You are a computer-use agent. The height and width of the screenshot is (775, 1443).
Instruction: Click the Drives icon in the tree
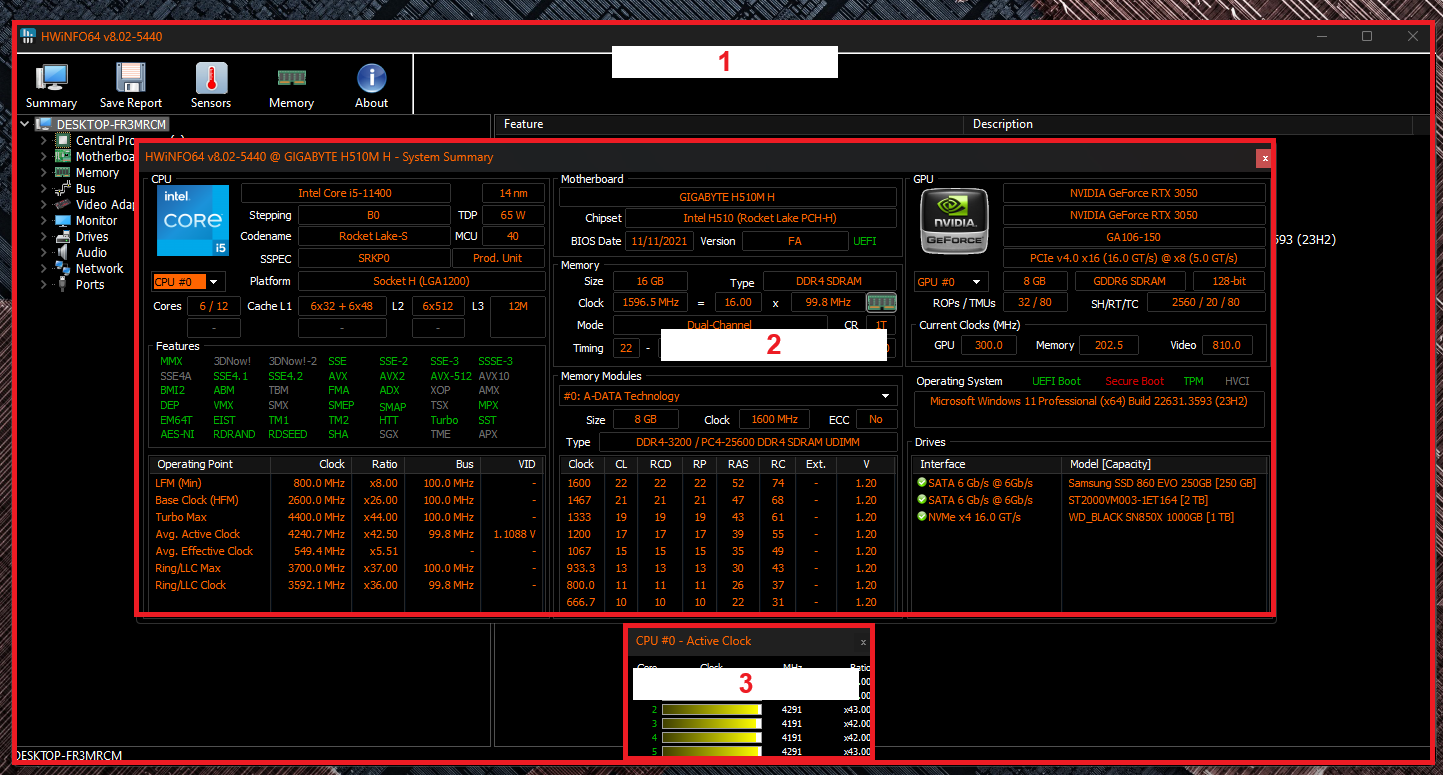point(64,236)
